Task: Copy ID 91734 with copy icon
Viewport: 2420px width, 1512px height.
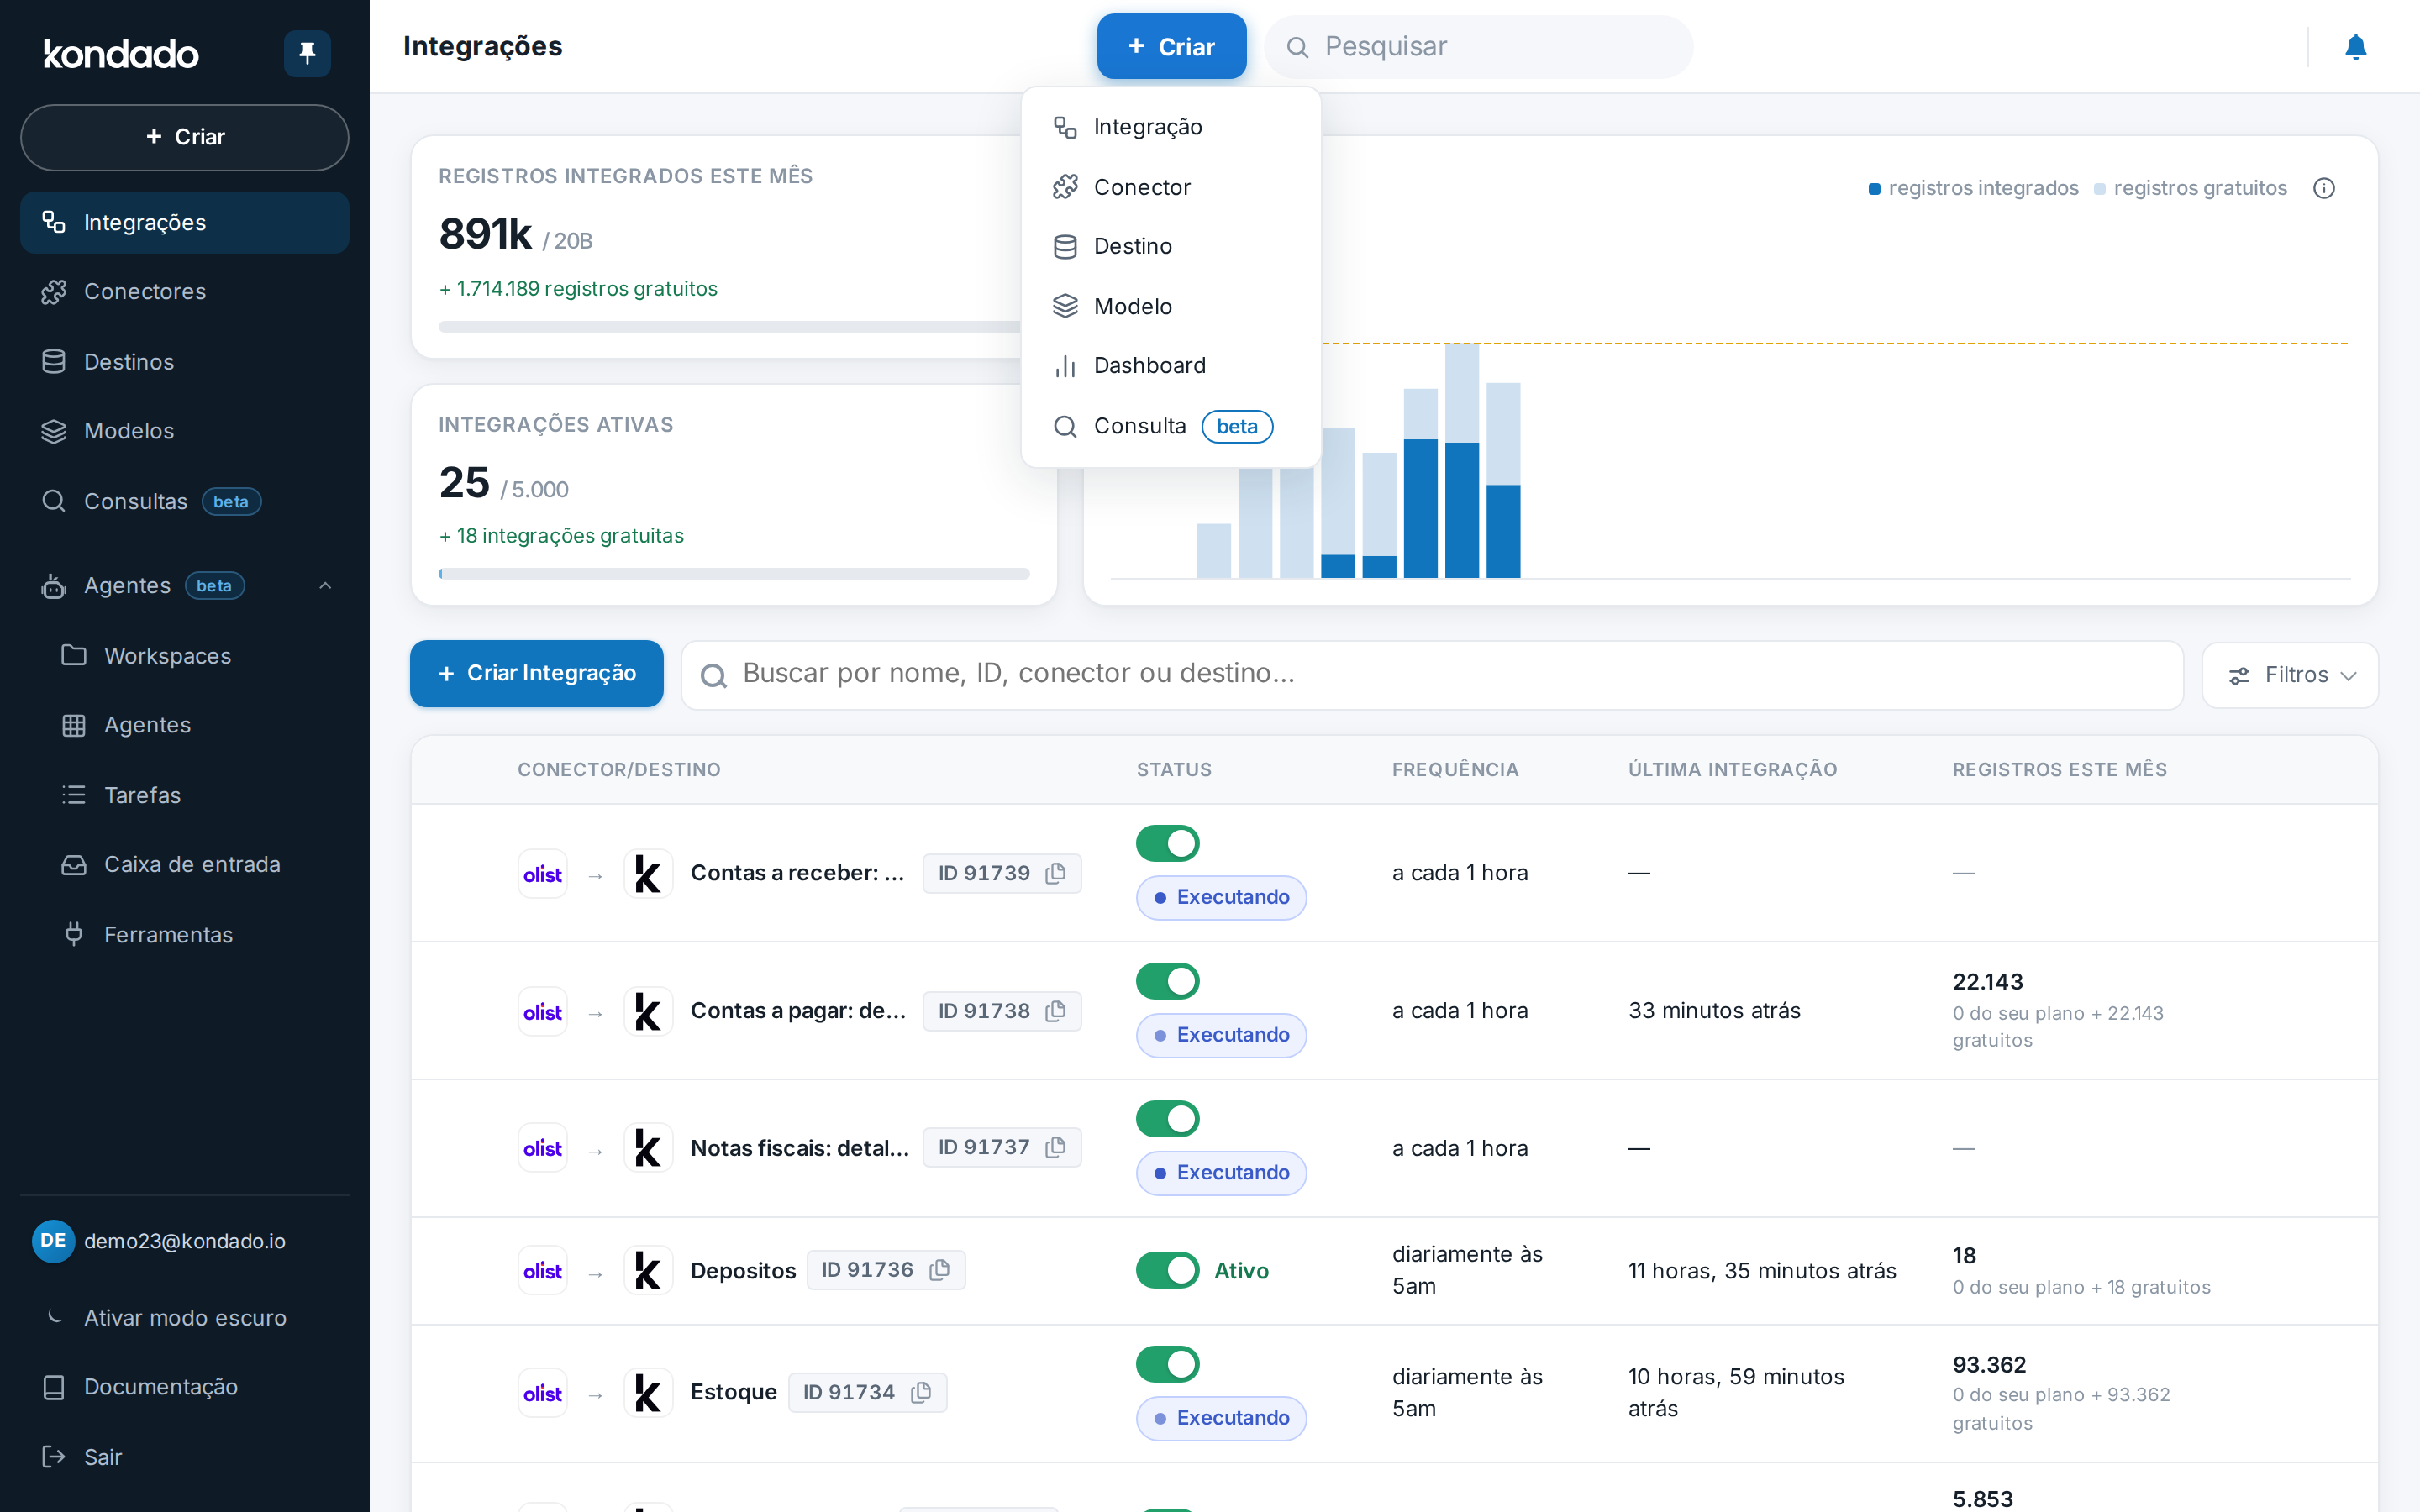Action: (921, 1392)
